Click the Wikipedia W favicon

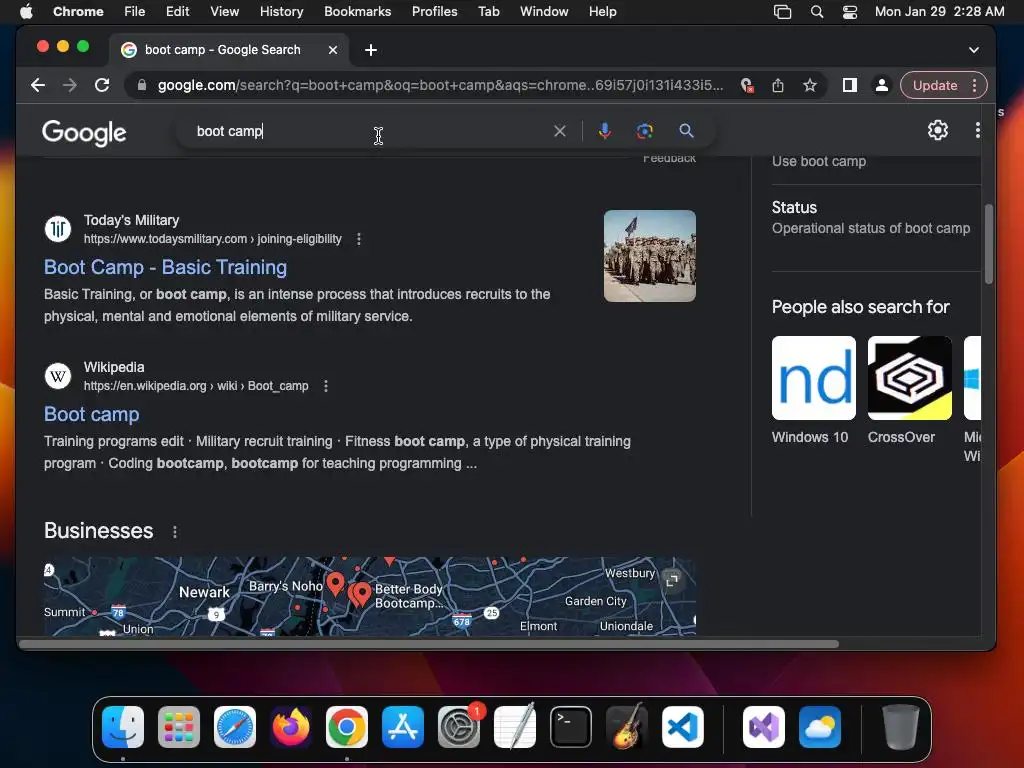[57, 376]
